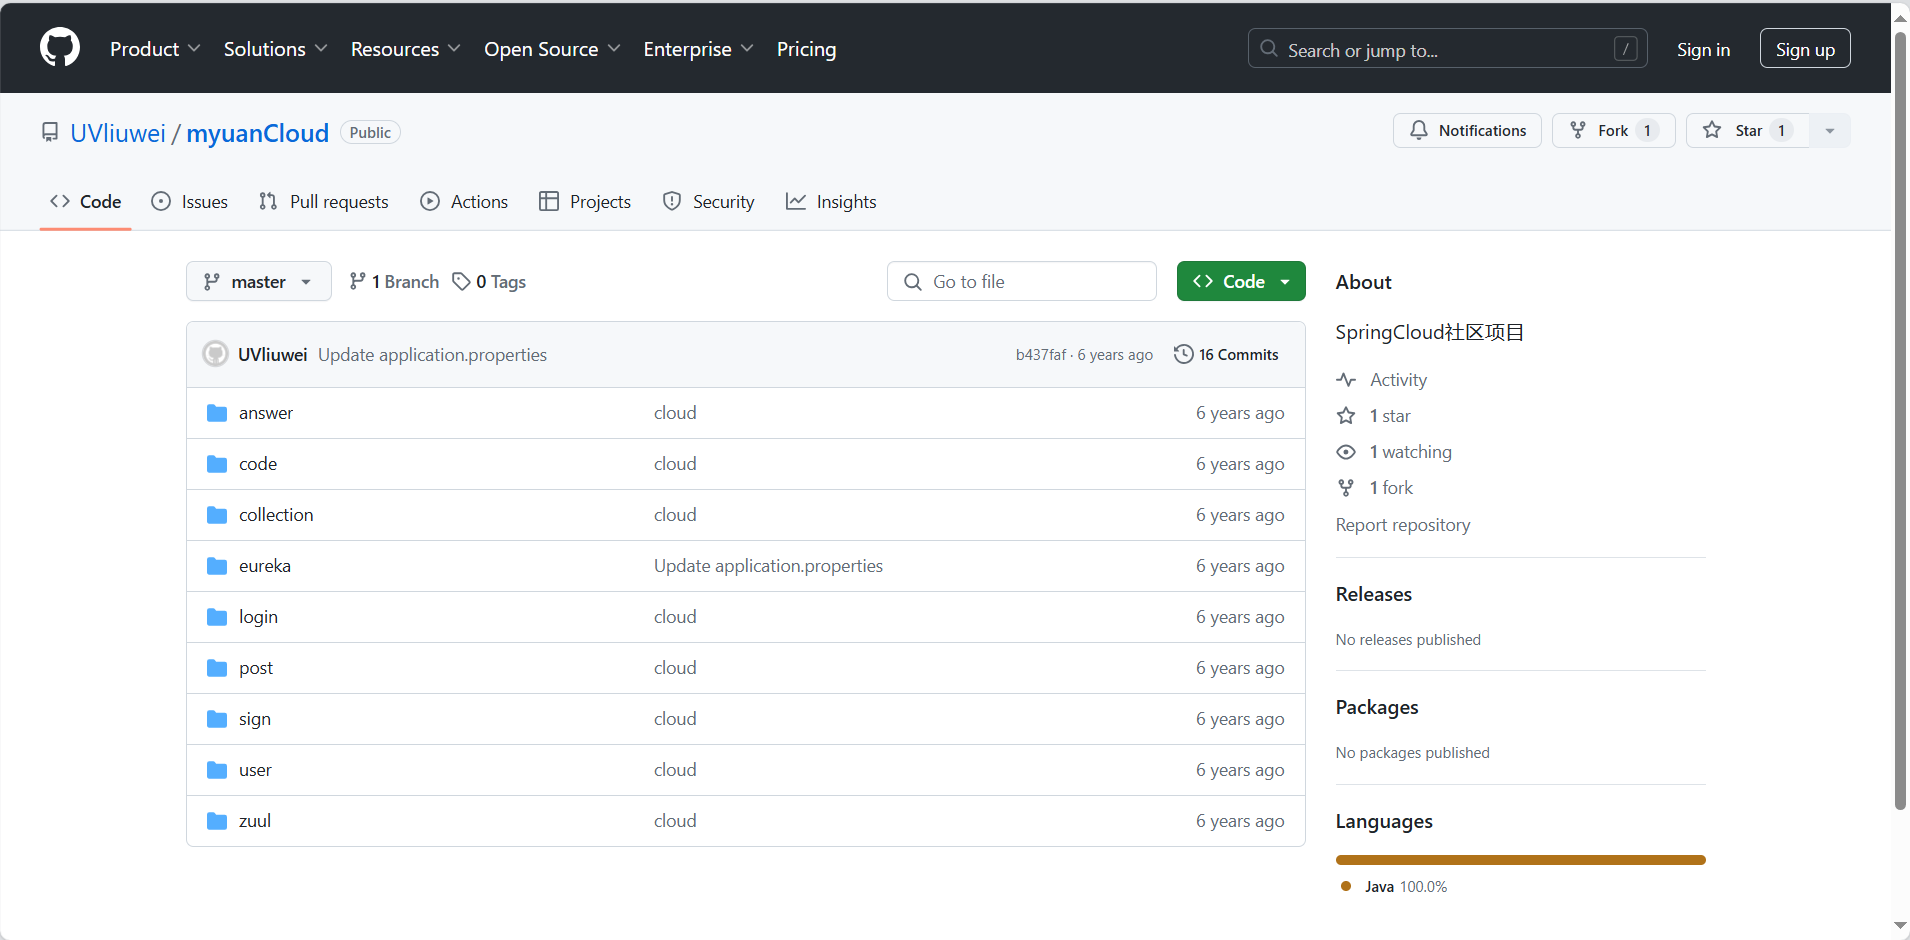Click the Sign up button

pos(1805,49)
